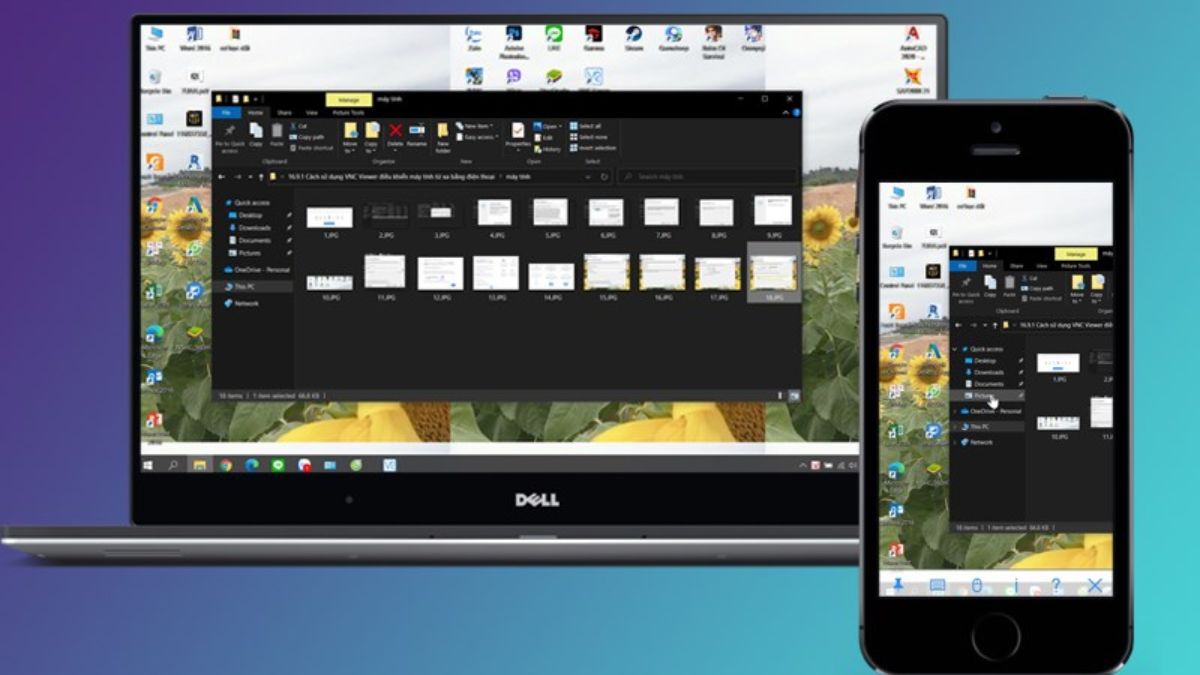This screenshot has width=1200, height=675.
Task: Switch to the Share tab on the laptop
Action: tap(284, 113)
